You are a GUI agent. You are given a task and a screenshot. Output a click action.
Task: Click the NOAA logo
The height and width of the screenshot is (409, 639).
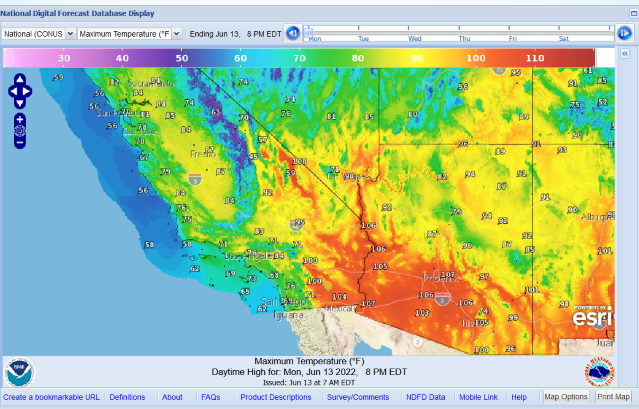[19, 372]
